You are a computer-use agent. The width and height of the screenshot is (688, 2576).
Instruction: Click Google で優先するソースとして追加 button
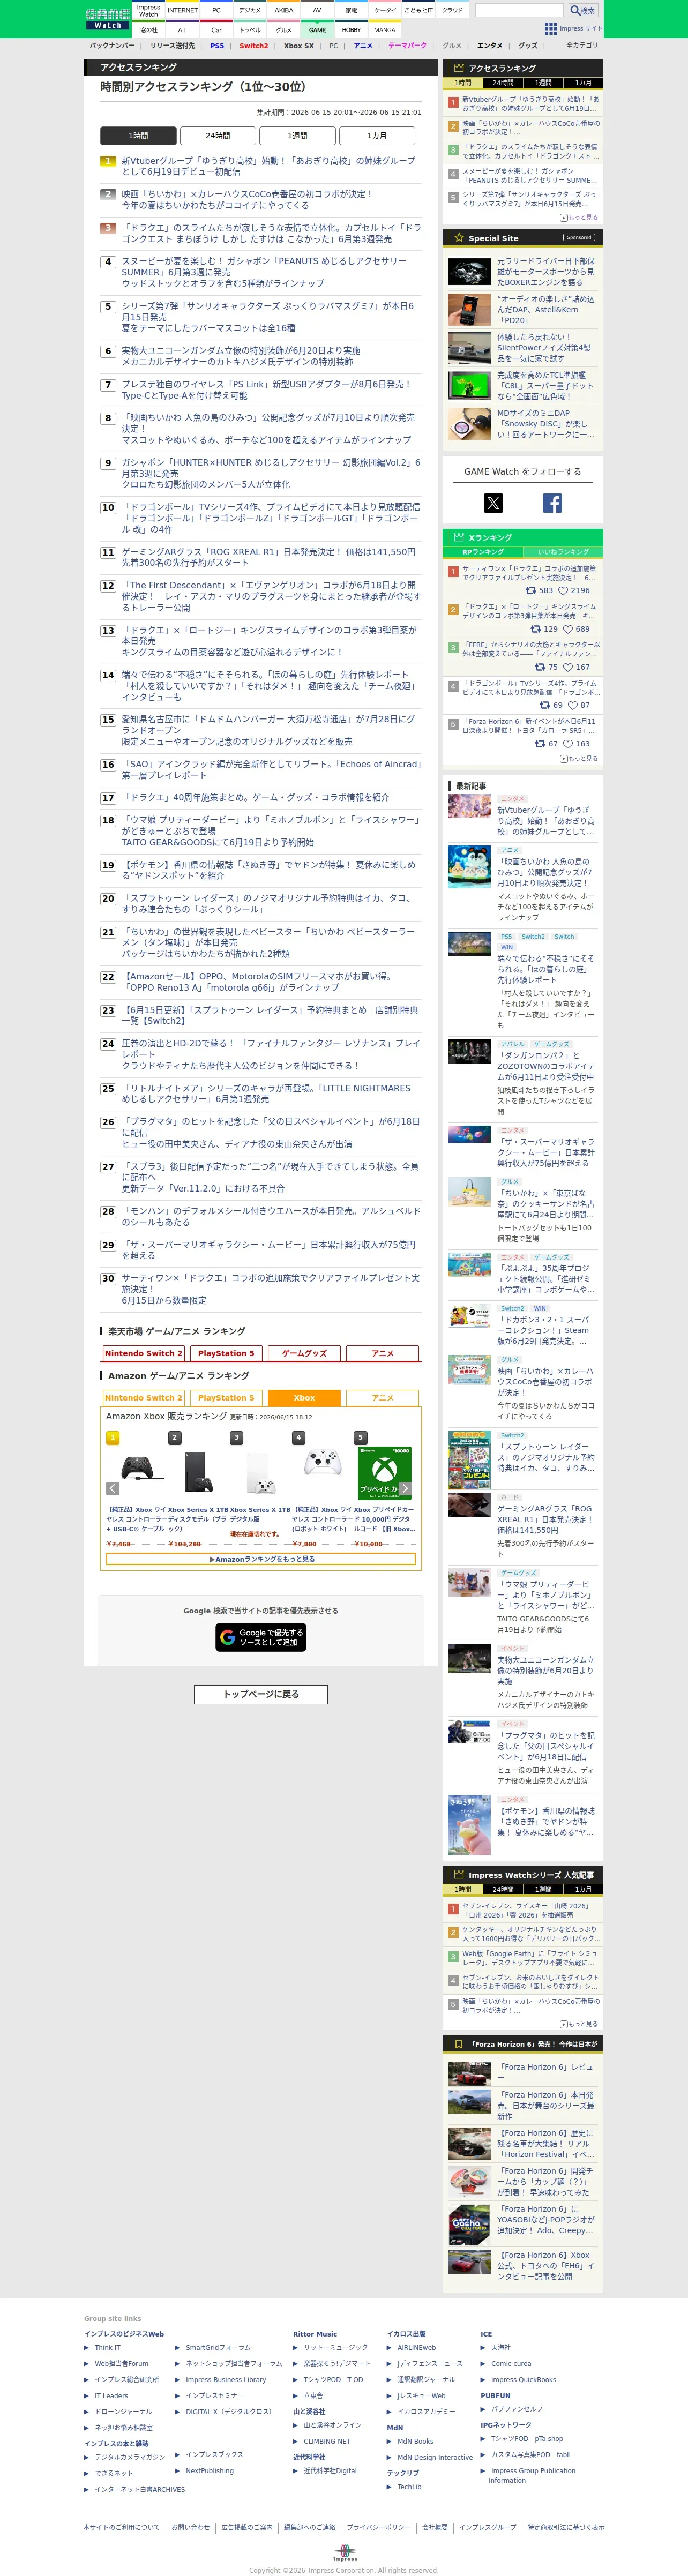coord(261,1637)
